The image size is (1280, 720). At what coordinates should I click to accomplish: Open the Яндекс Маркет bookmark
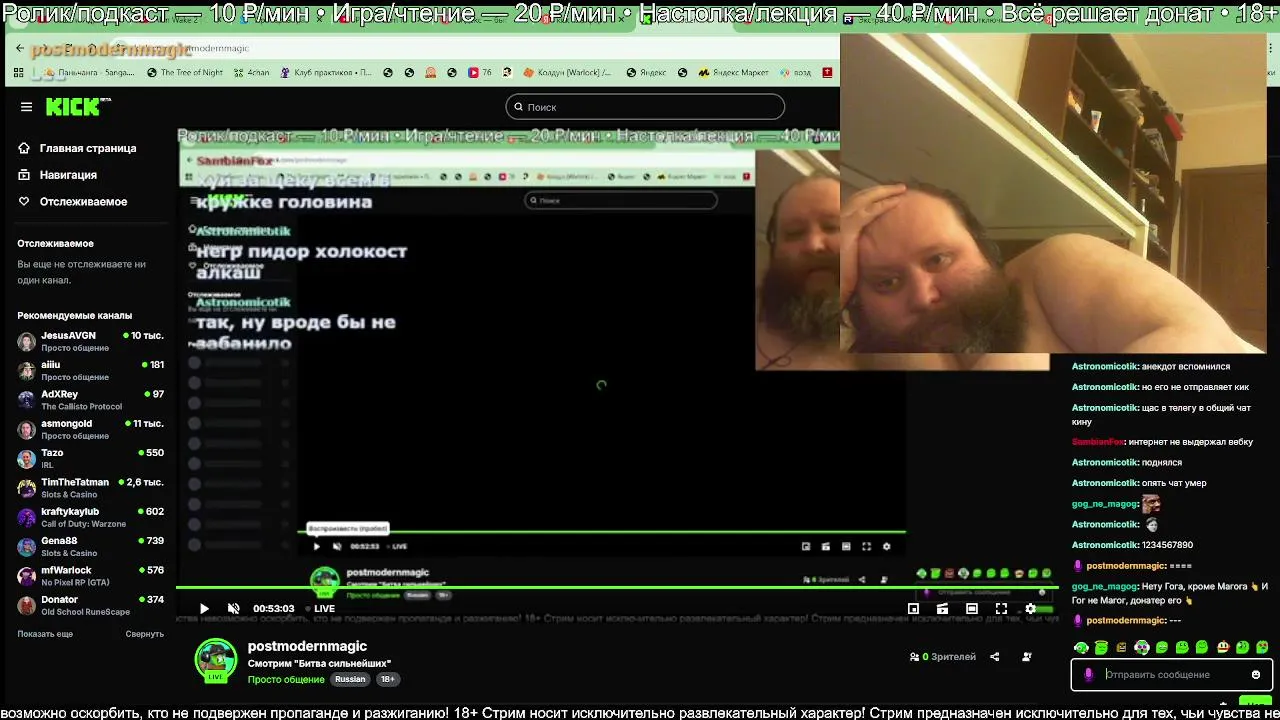pos(733,73)
